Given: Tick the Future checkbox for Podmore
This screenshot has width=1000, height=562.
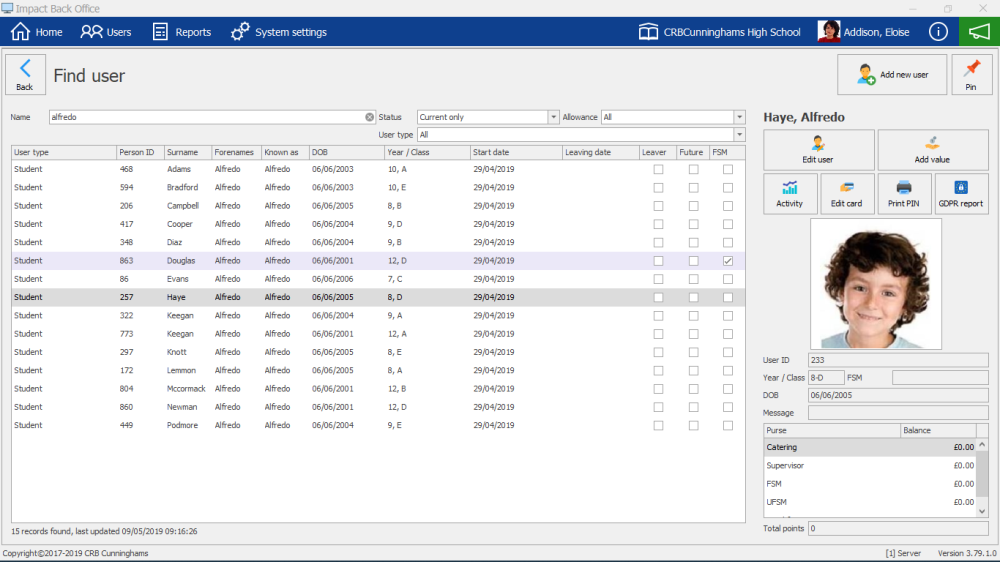Looking at the screenshot, I should click(x=693, y=425).
